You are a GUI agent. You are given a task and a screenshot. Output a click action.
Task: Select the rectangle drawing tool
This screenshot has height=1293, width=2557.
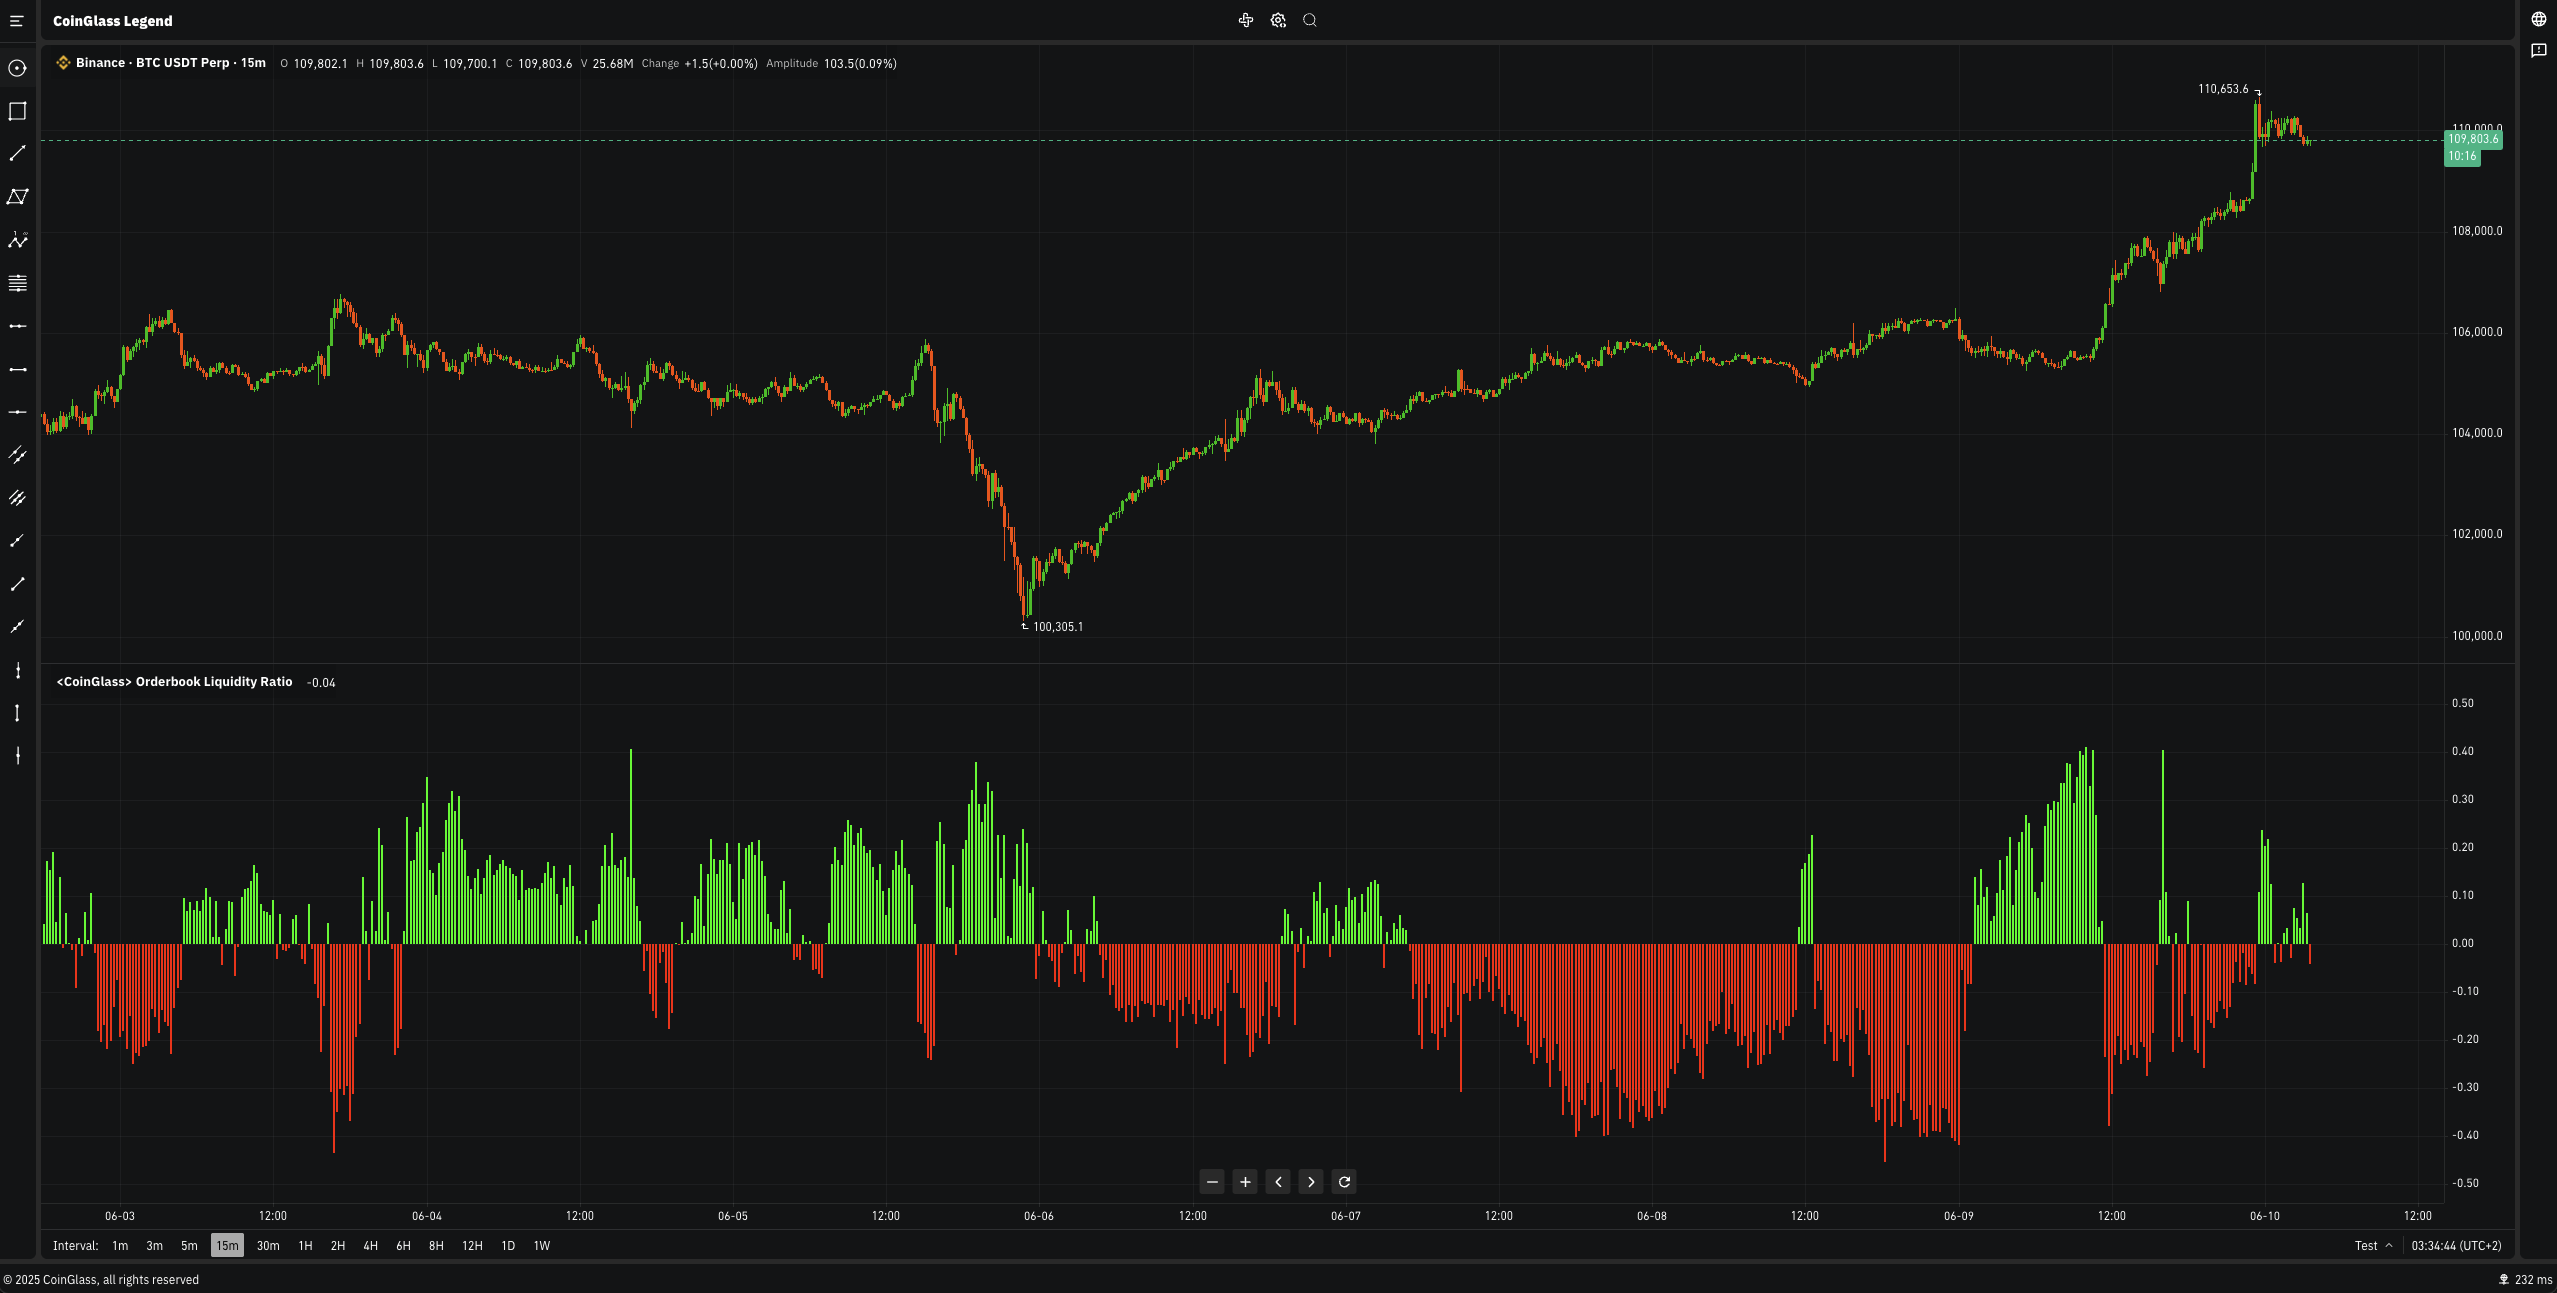pyautogui.click(x=17, y=111)
